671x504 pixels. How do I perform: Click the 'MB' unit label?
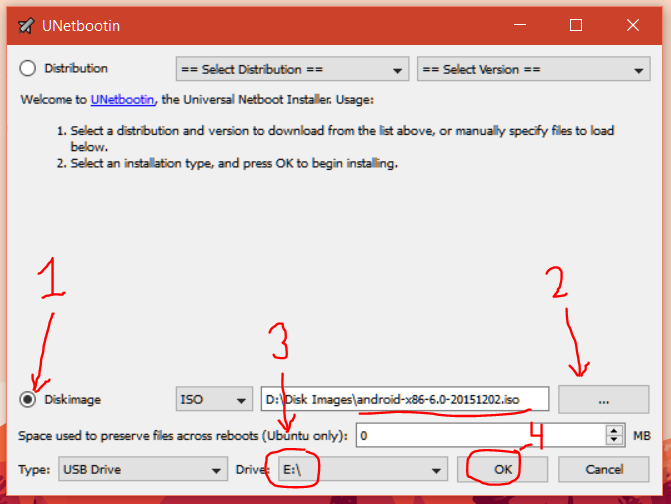point(641,436)
